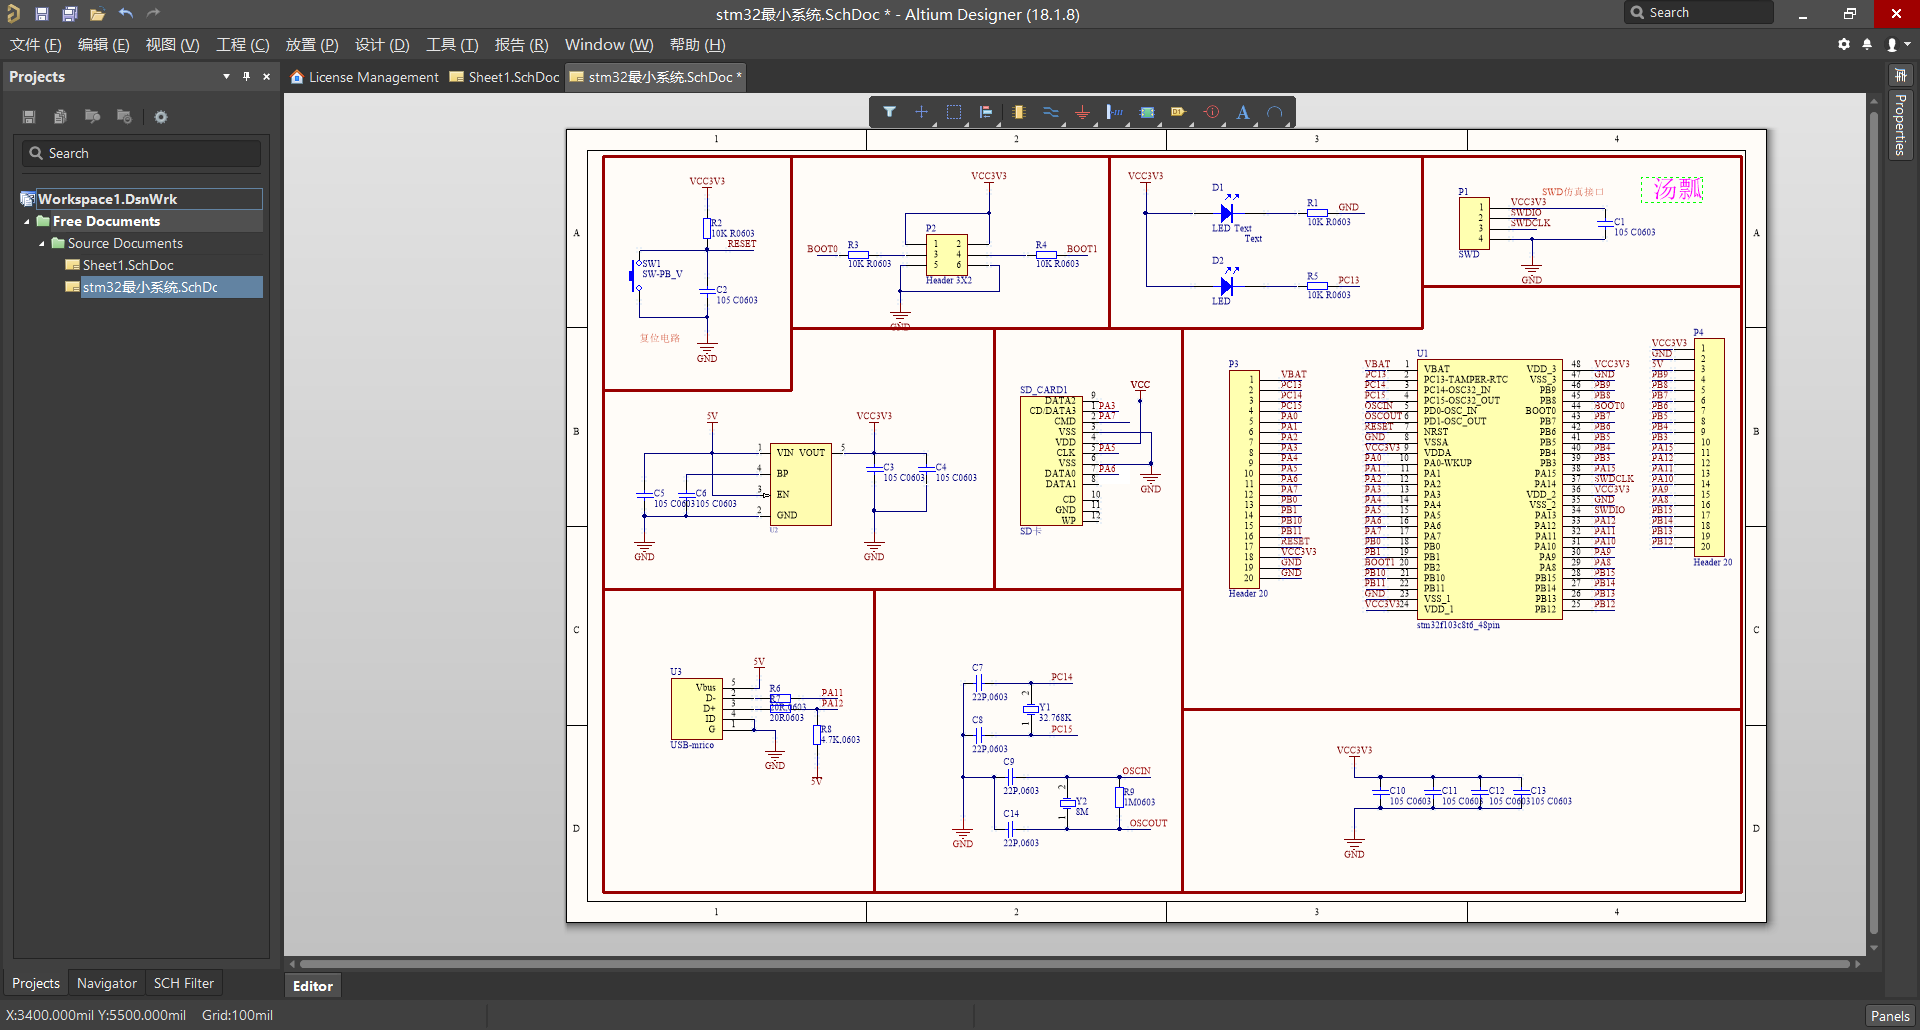Undo the last action

click(126, 14)
